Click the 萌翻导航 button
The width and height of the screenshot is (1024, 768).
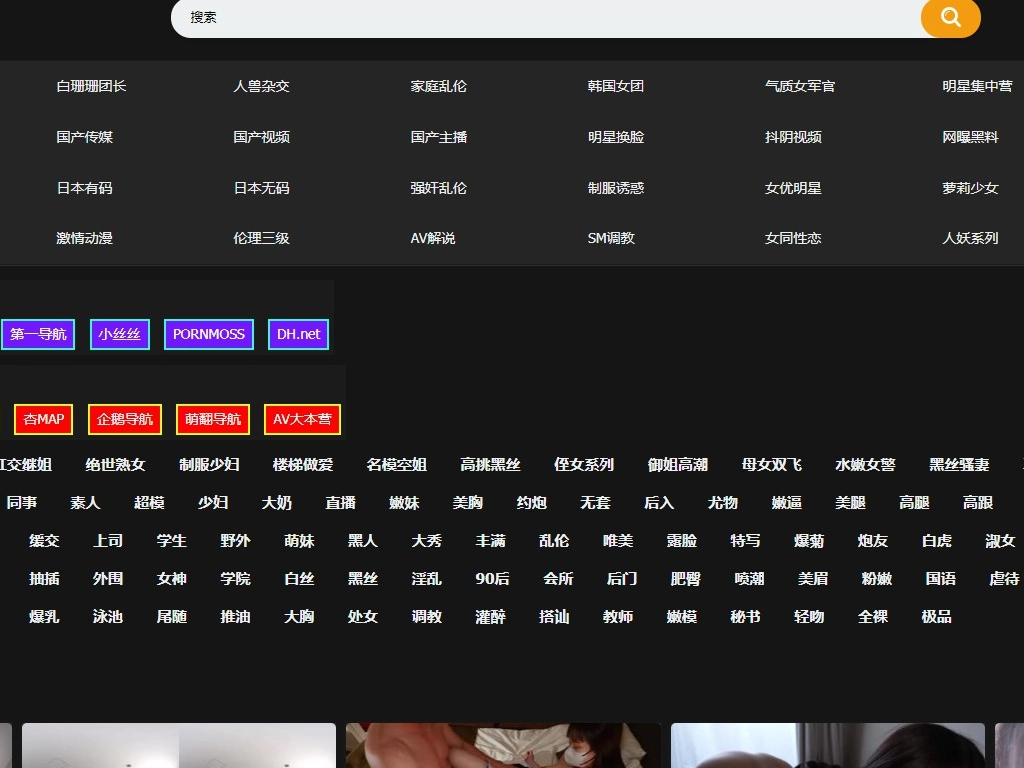tap(212, 419)
